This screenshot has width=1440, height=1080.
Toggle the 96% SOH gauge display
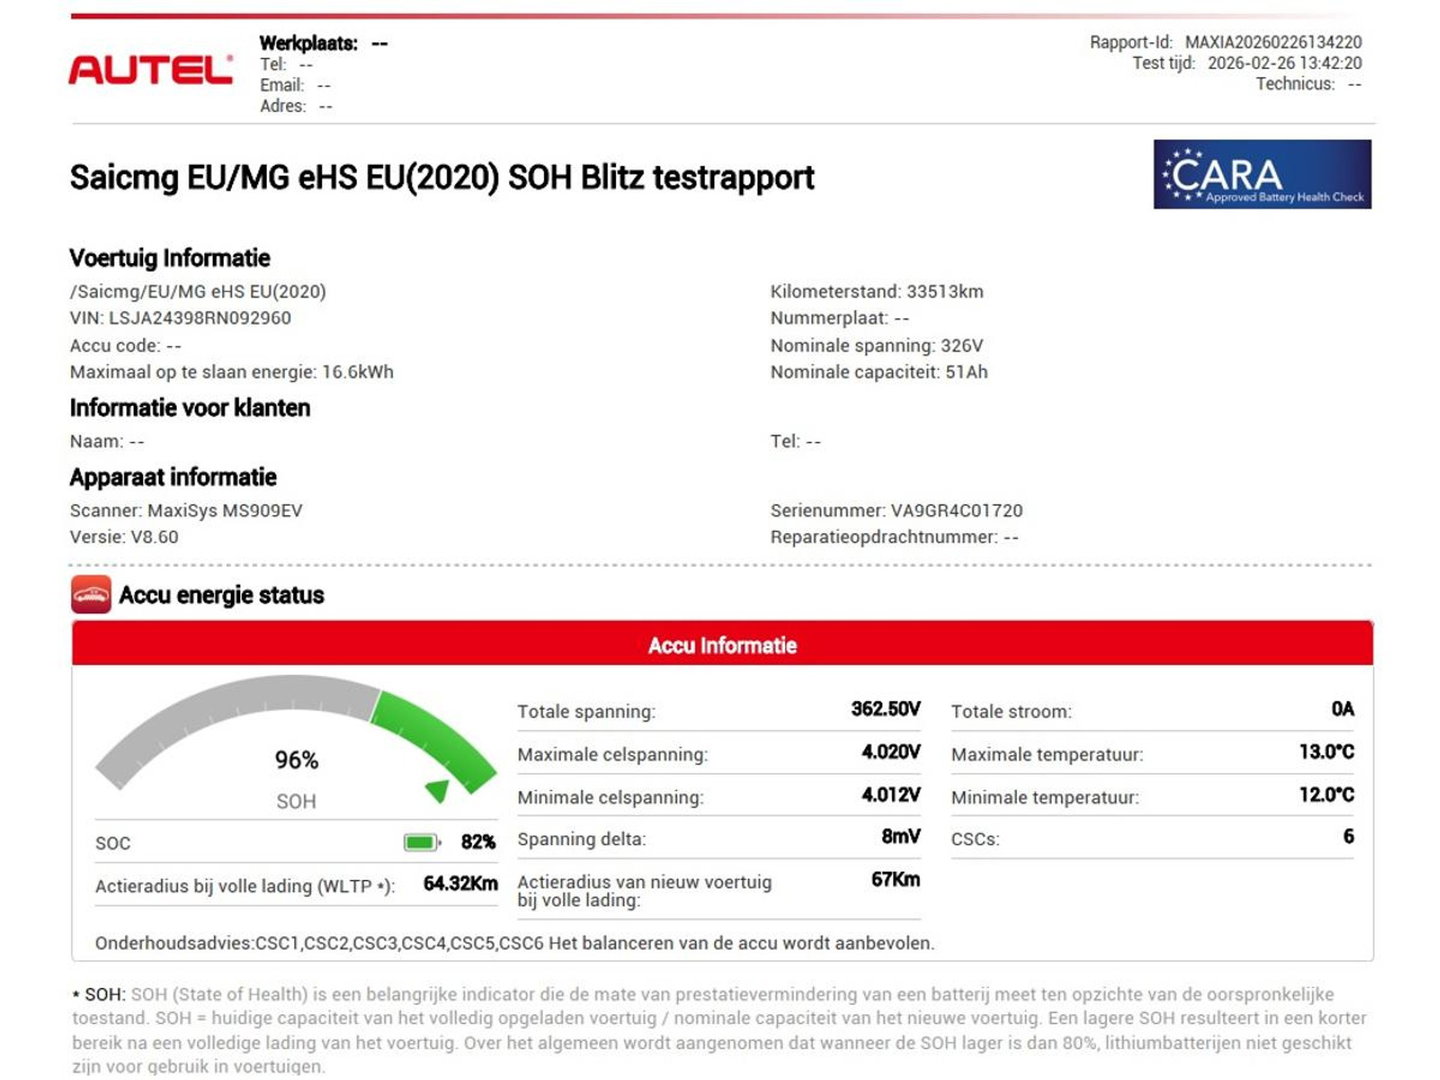click(x=295, y=760)
